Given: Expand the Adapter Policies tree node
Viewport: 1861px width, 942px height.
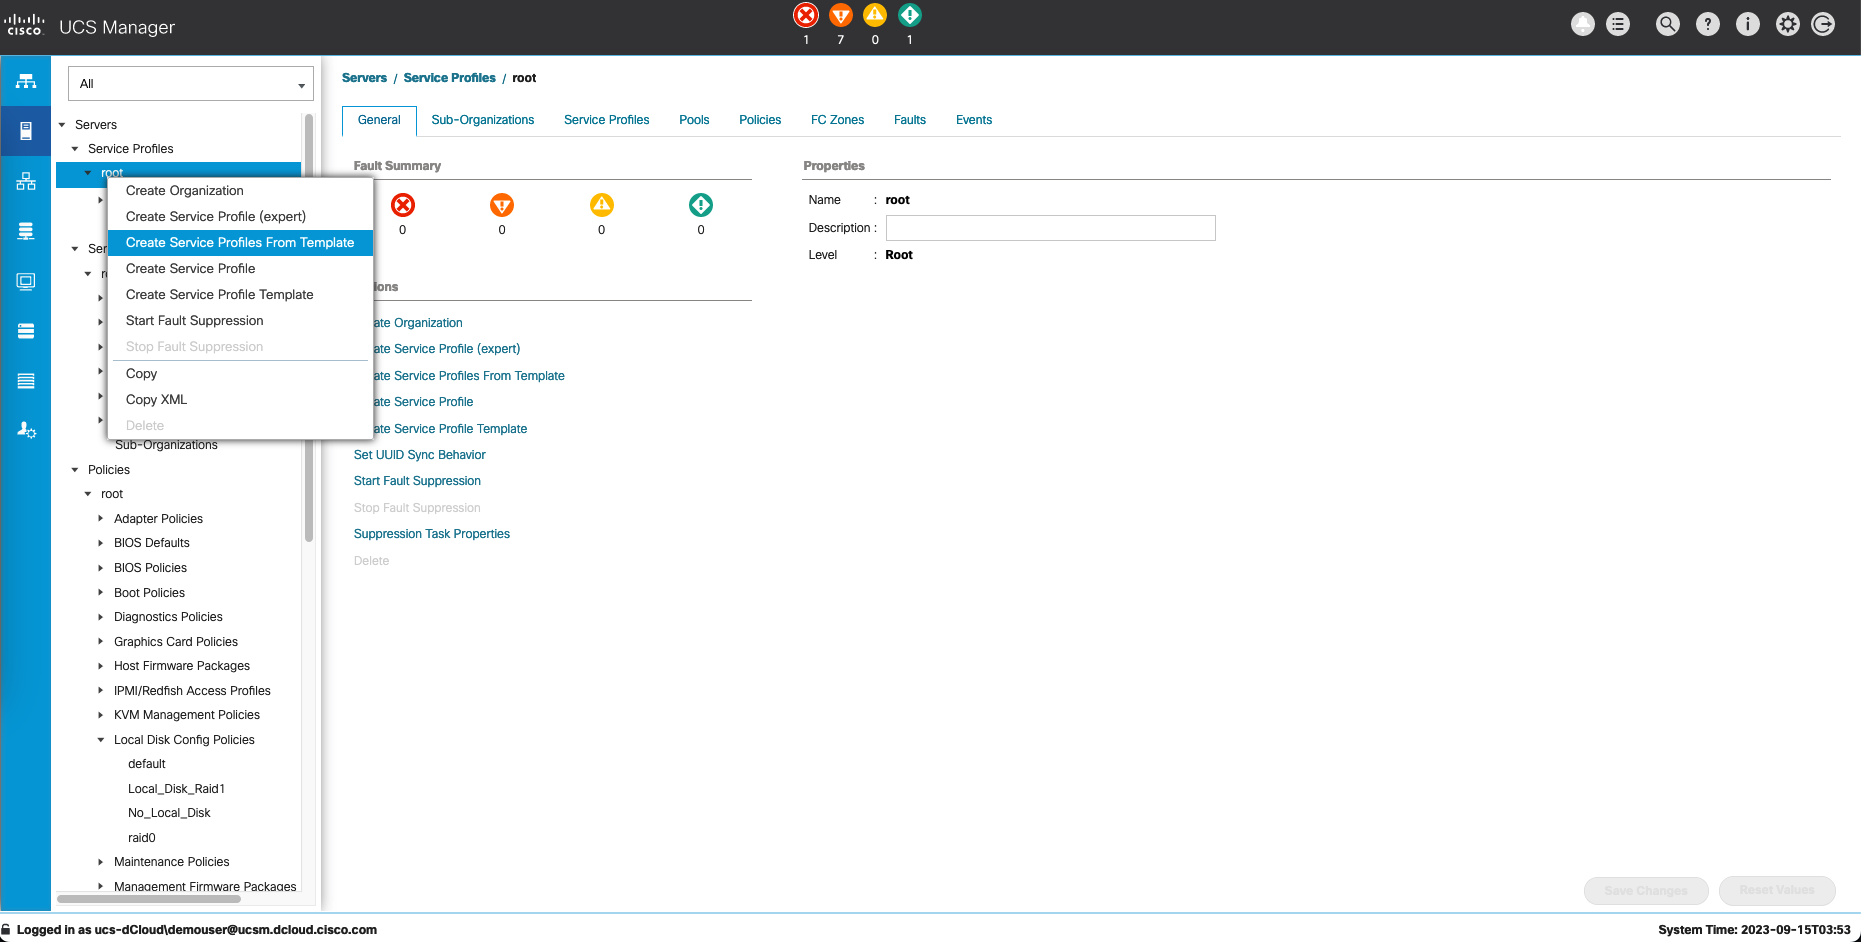Looking at the screenshot, I should click(101, 519).
